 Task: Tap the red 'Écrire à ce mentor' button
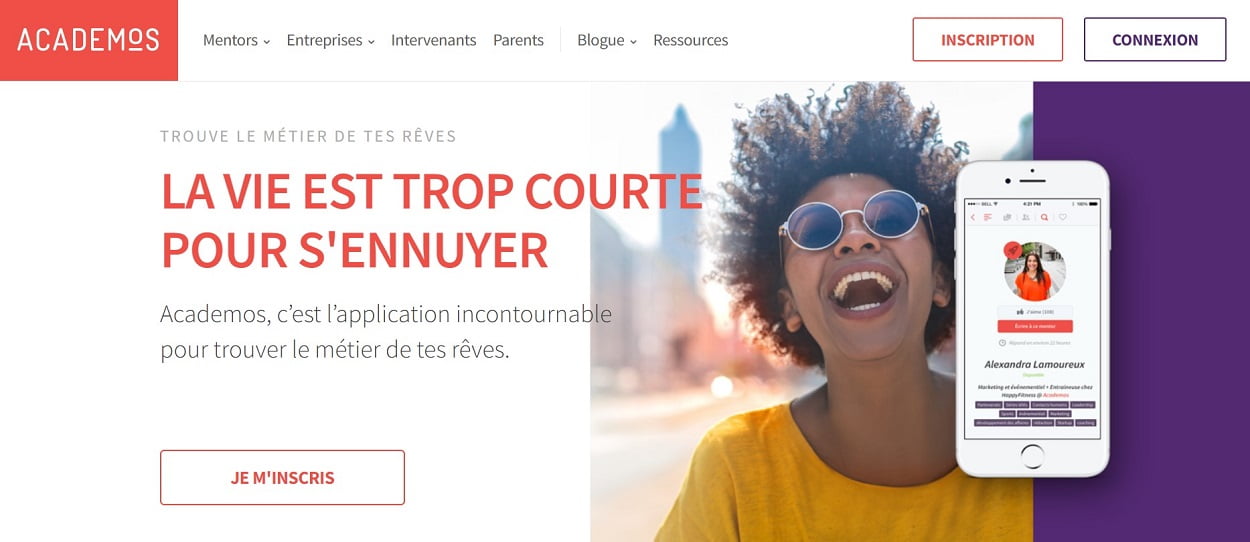tap(1035, 326)
